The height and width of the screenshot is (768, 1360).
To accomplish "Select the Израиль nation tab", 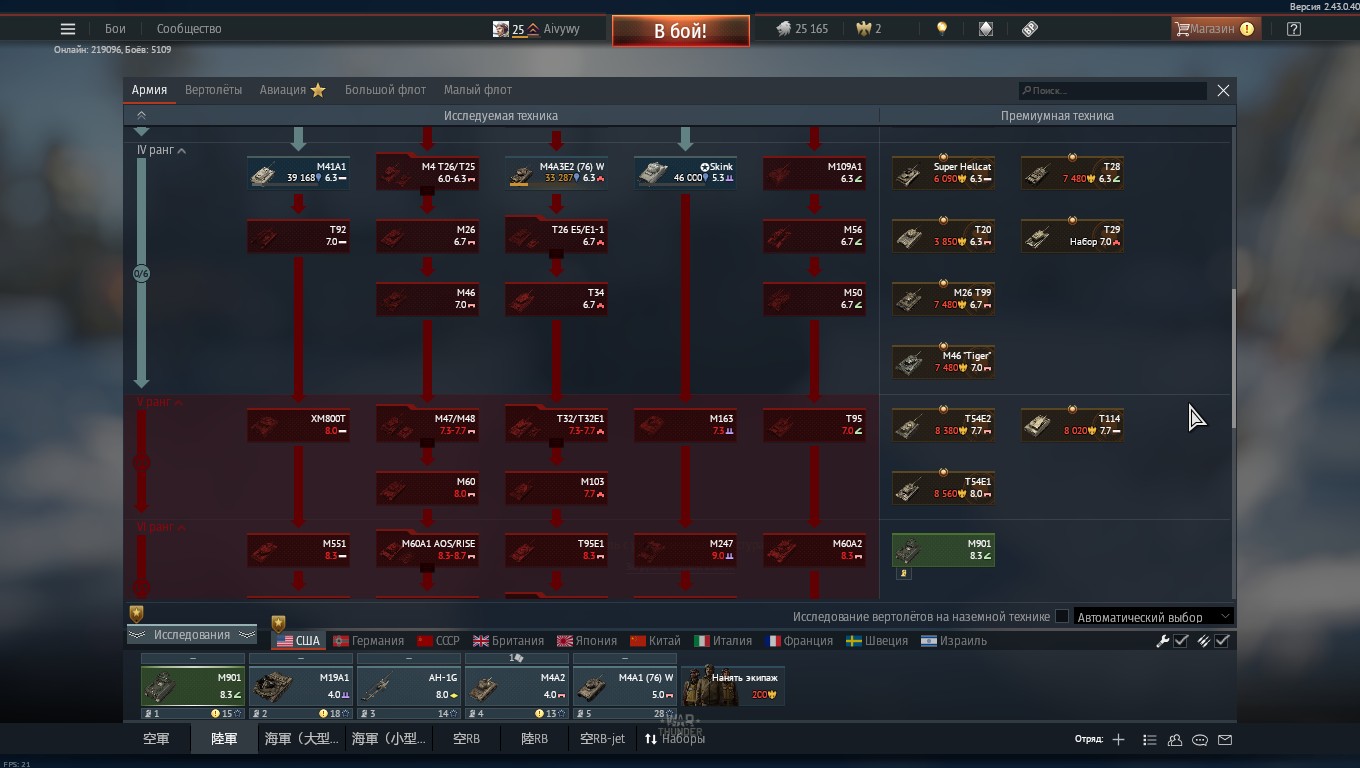I will pyautogui.click(x=954, y=641).
